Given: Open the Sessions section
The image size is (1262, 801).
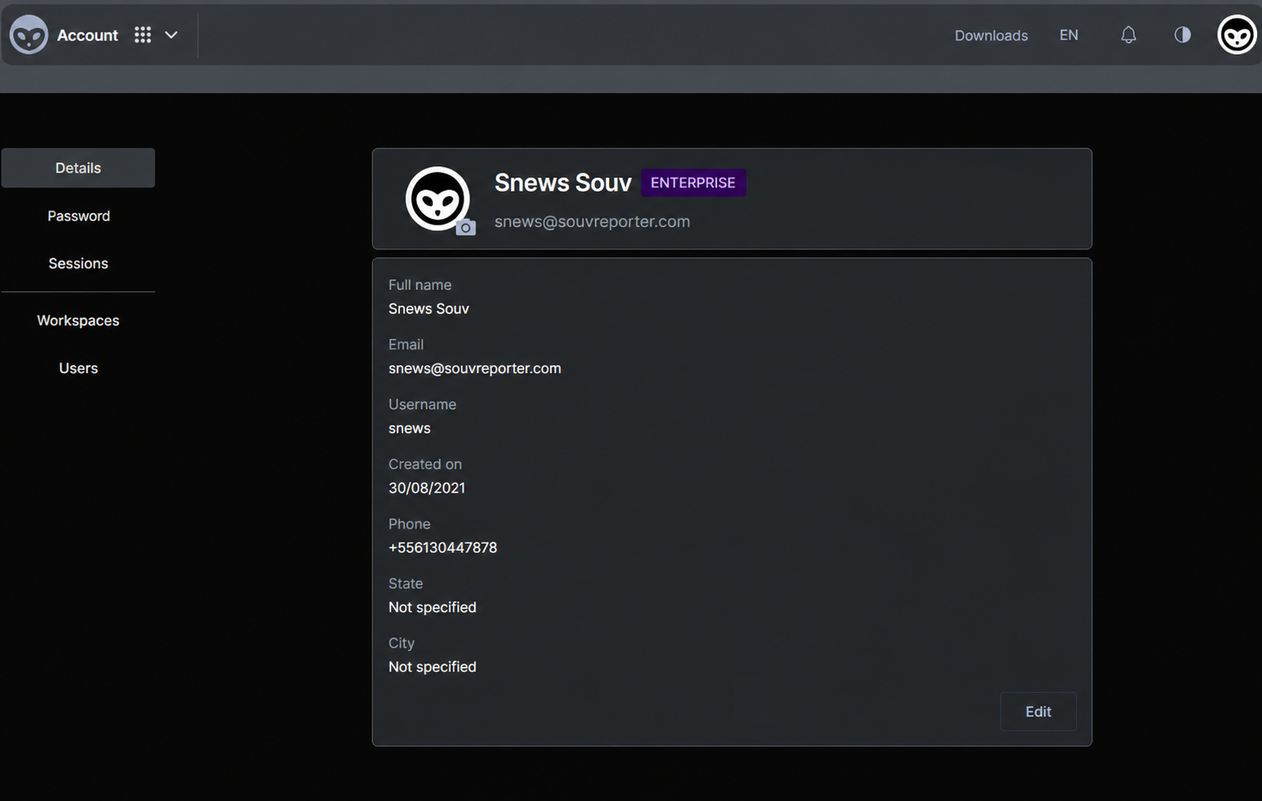Looking at the screenshot, I should (78, 264).
